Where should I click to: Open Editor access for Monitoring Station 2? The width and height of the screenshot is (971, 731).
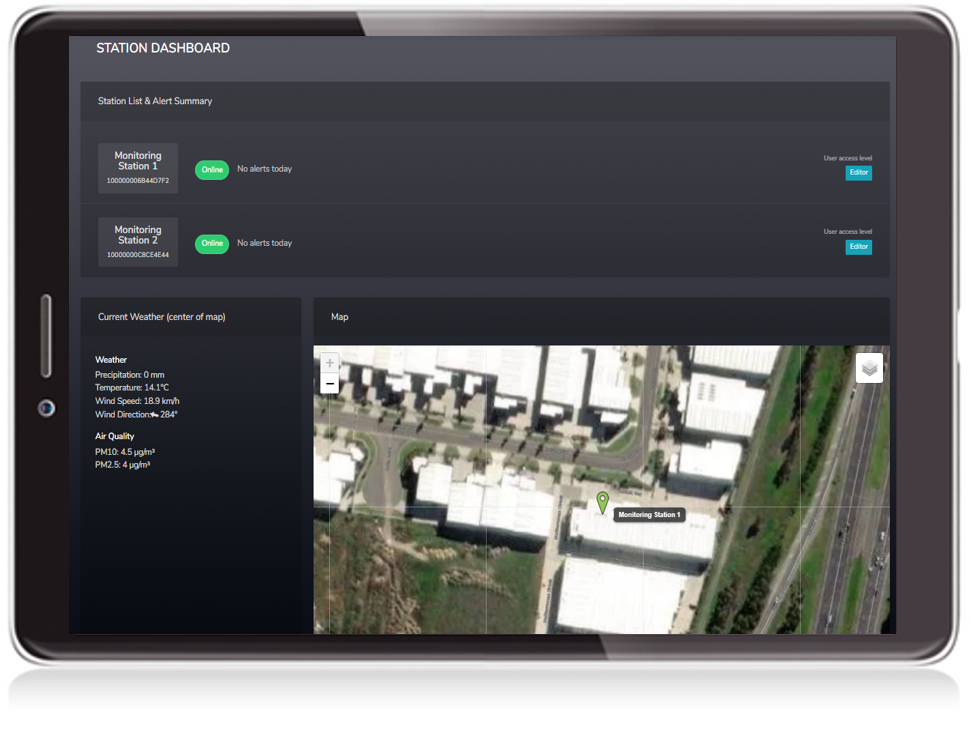click(858, 246)
